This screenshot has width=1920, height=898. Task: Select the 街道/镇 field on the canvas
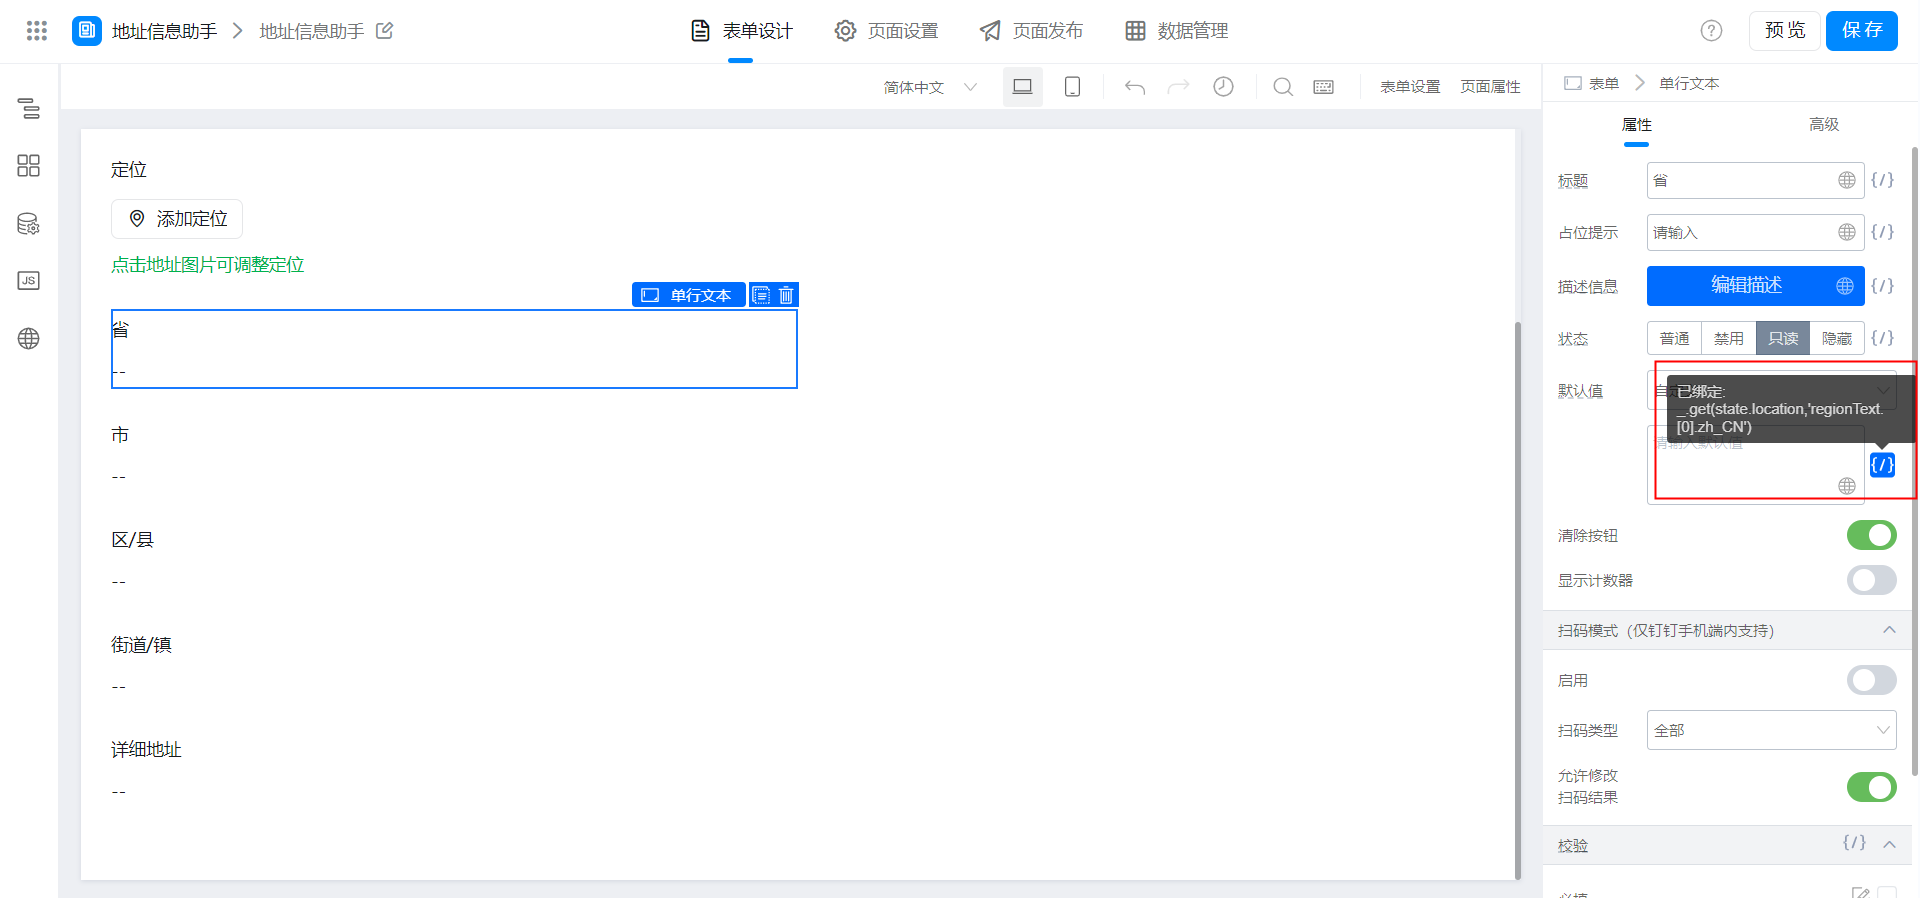click(x=454, y=665)
